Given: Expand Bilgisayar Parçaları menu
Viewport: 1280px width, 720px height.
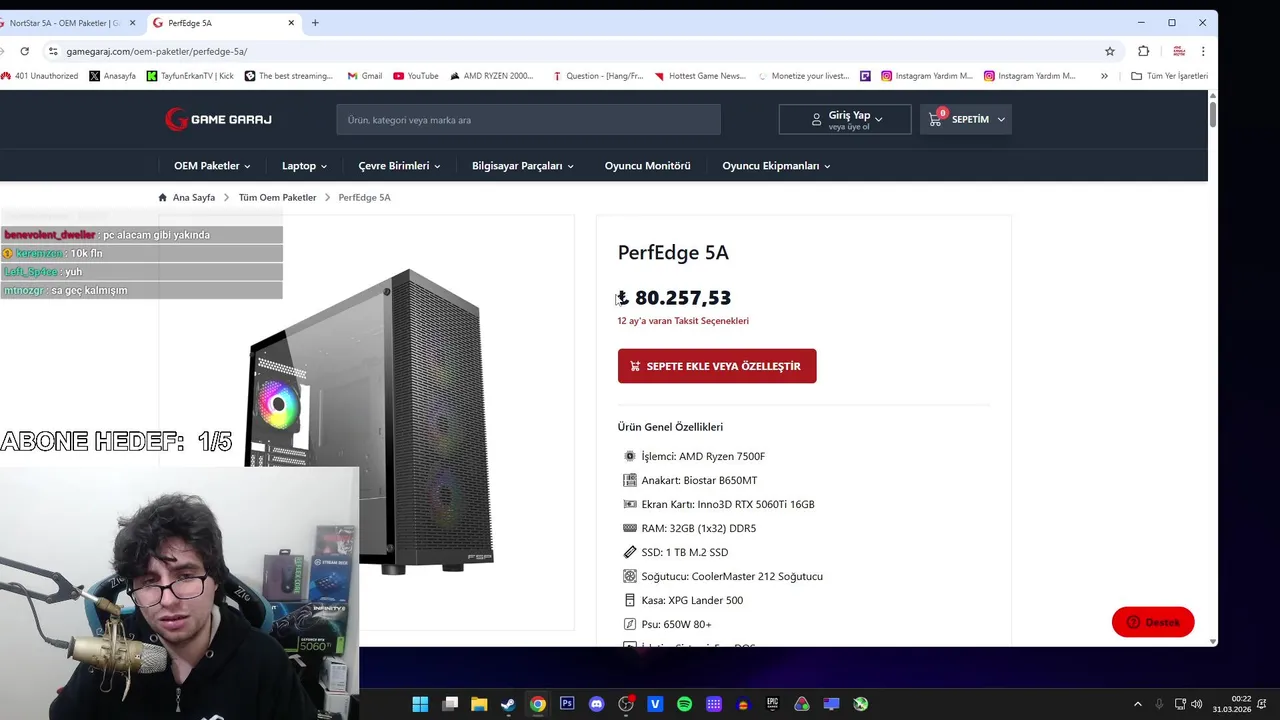Looking at the screenshot, I should (523, 166).
